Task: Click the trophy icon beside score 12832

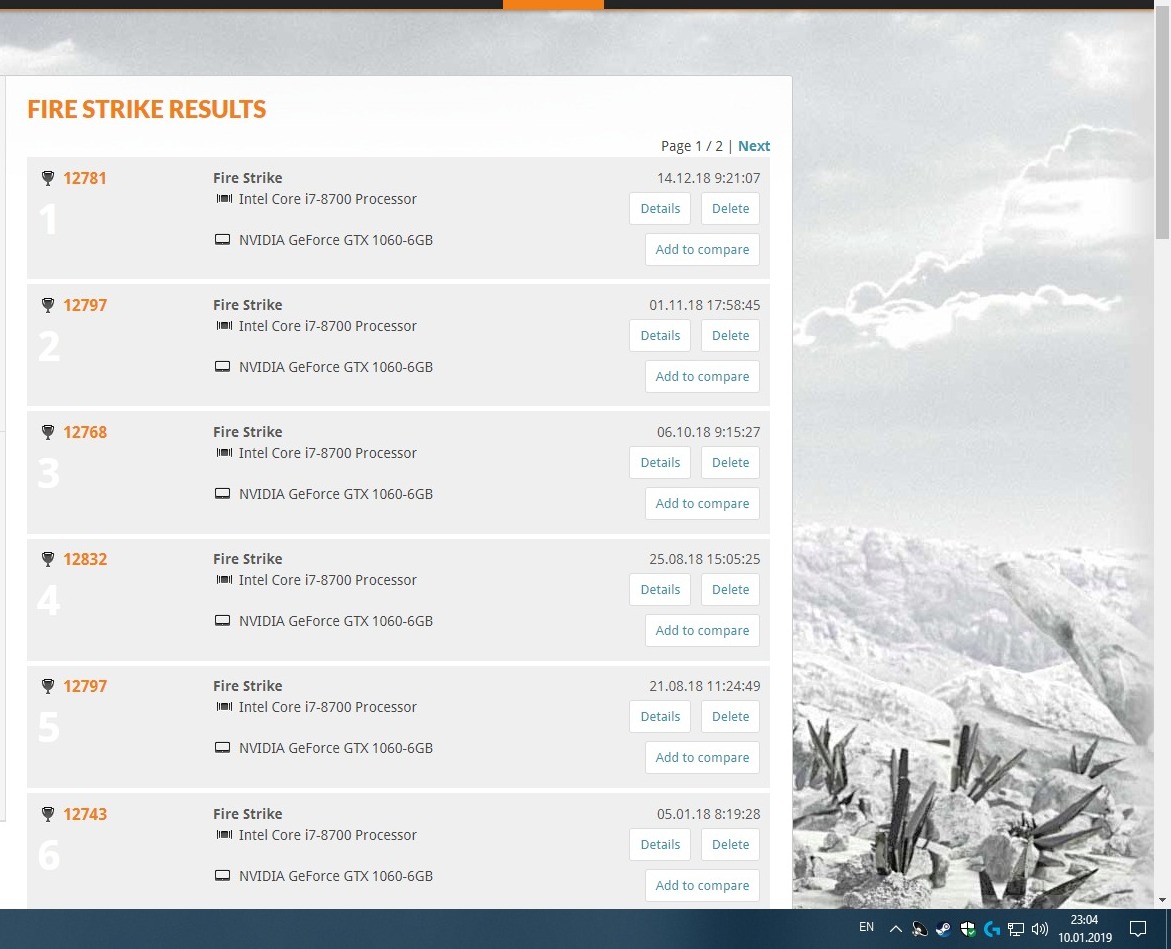Action: [48, 559]
